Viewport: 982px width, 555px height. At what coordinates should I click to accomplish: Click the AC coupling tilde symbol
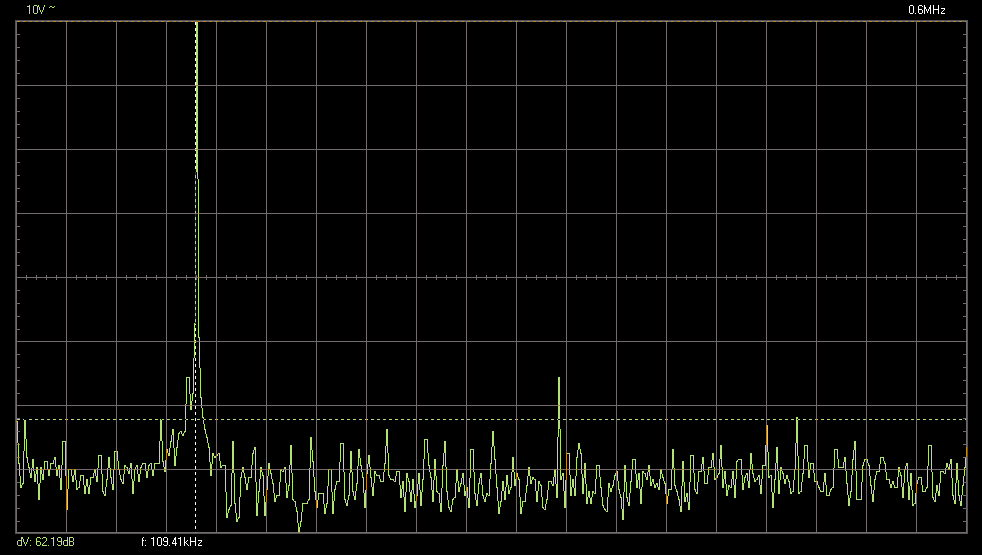(x=50, y=9)
